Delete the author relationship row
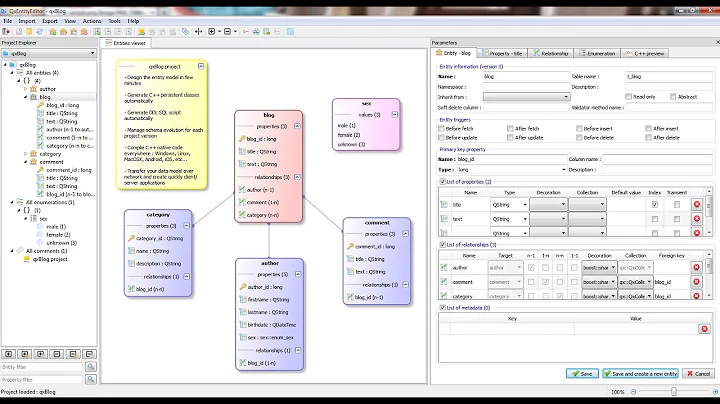This screenshot has width=720, height=404. pyautogui.click(x=697, y=267)
